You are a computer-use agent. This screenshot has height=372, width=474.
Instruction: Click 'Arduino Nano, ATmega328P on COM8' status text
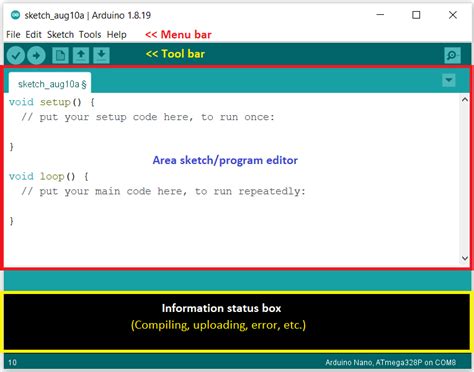click(x=390, y=363)
